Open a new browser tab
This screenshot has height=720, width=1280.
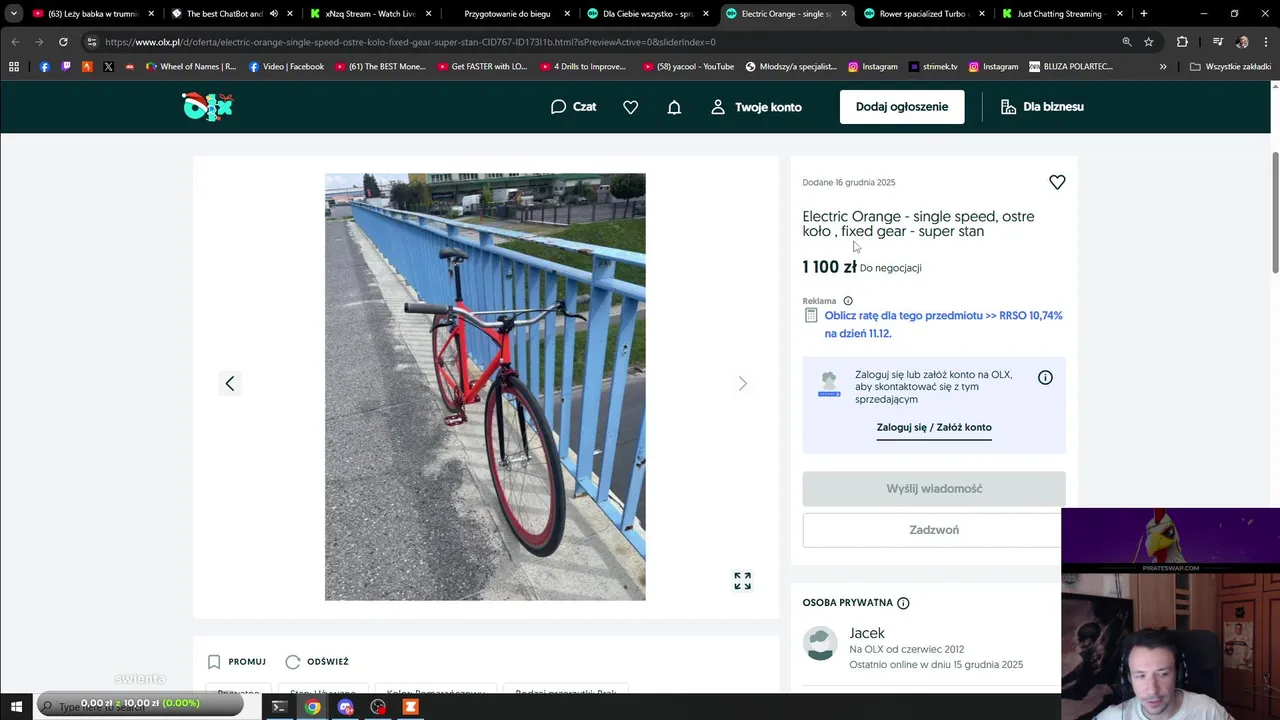[x=1144, y=14]
